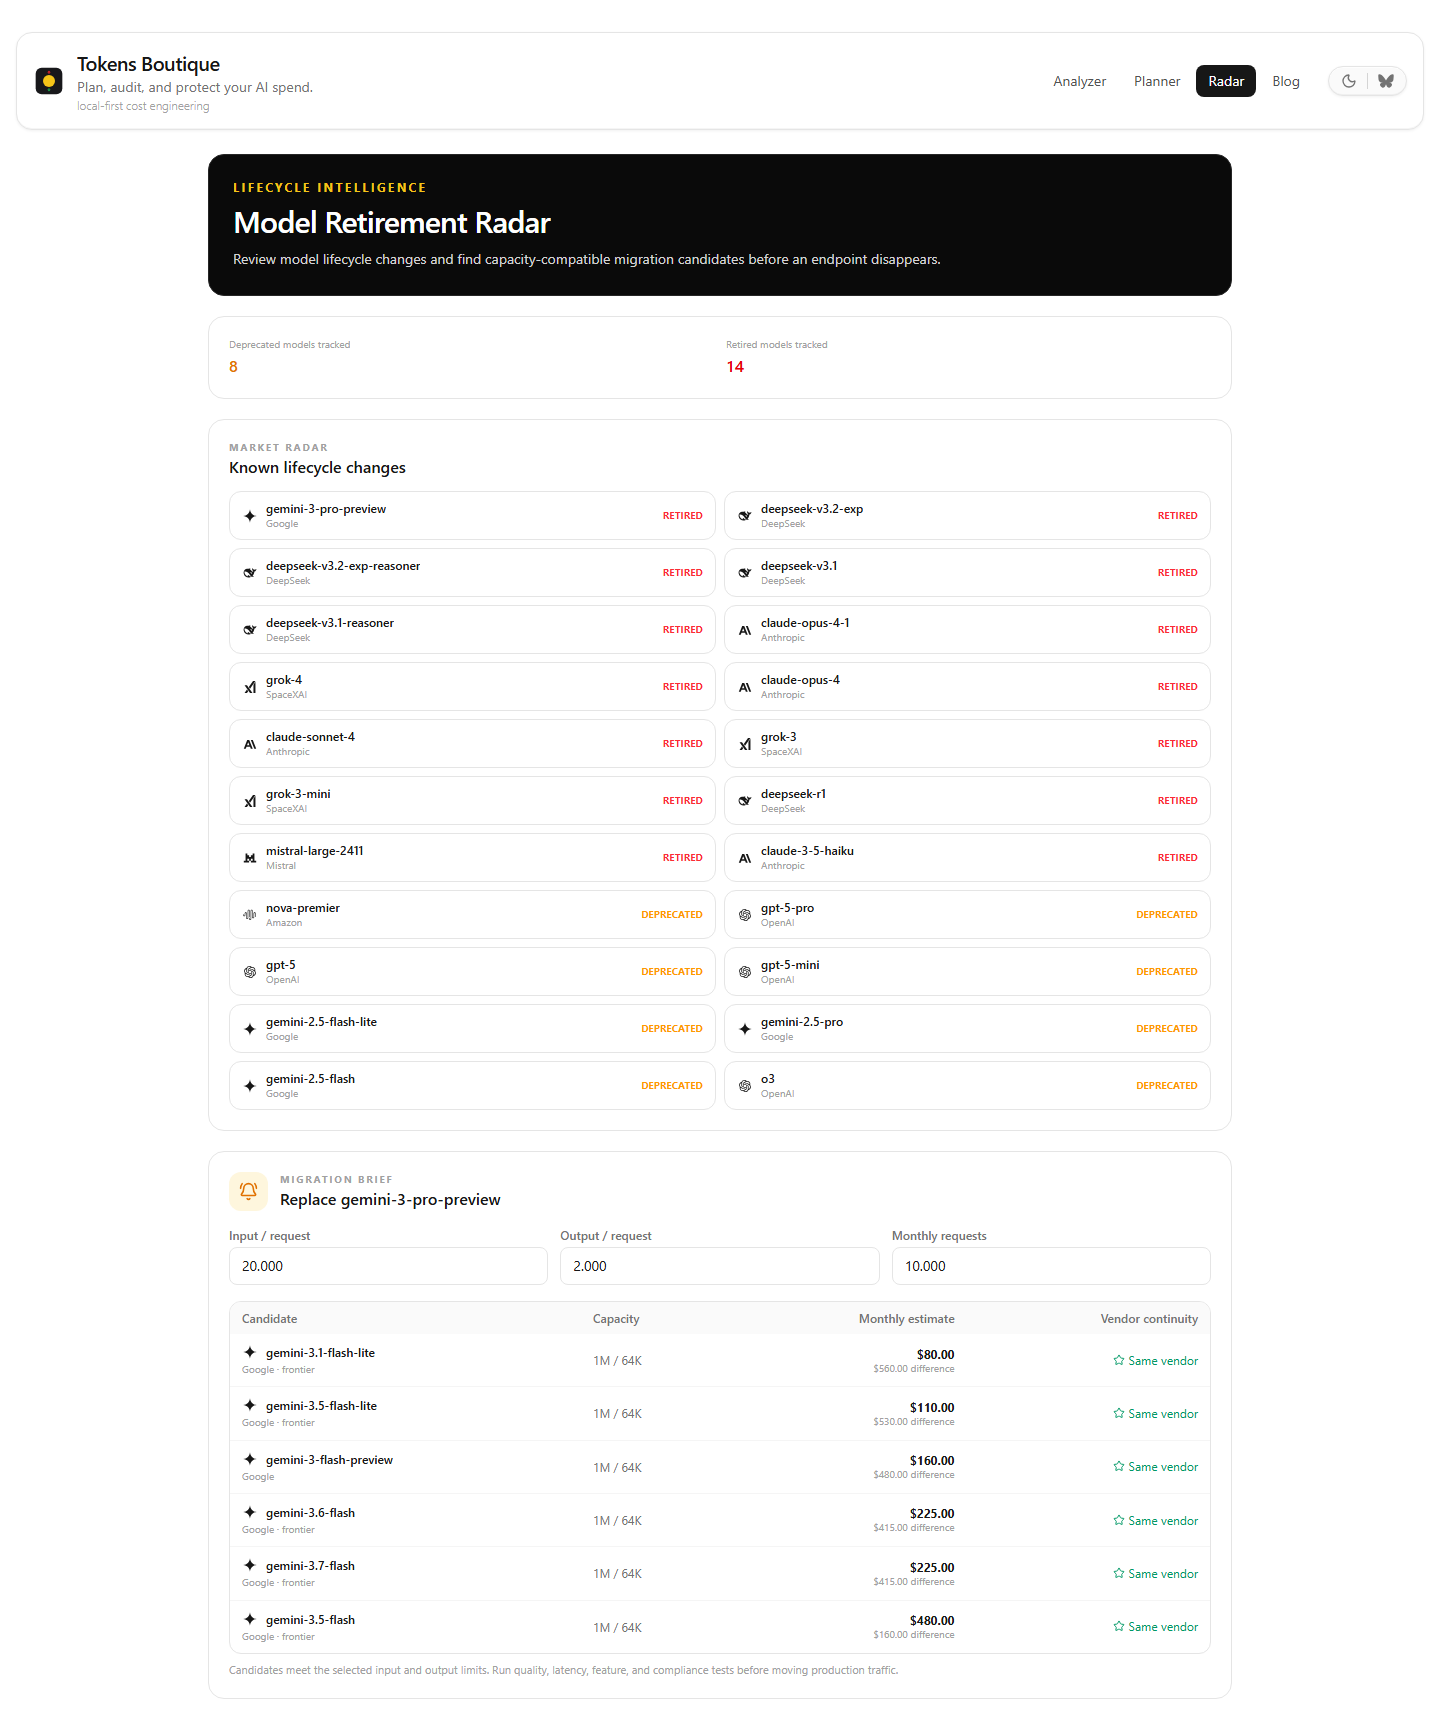1440x1731 pixels.
Task: Click the Vendor continuity column header
Action: (x=1149, y=1319)
